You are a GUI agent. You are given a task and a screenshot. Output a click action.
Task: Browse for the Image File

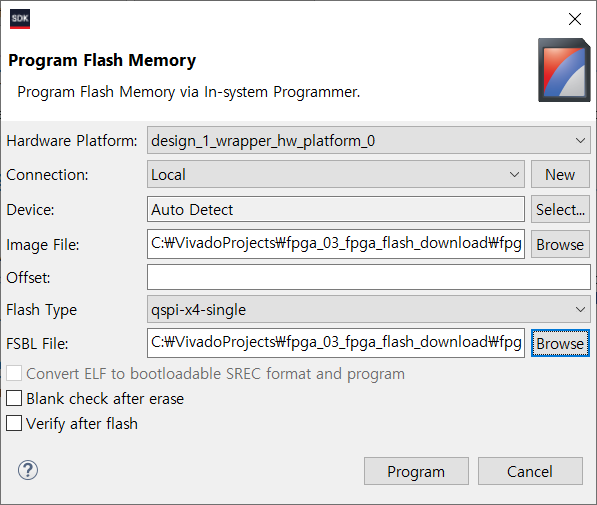point(560,244)
